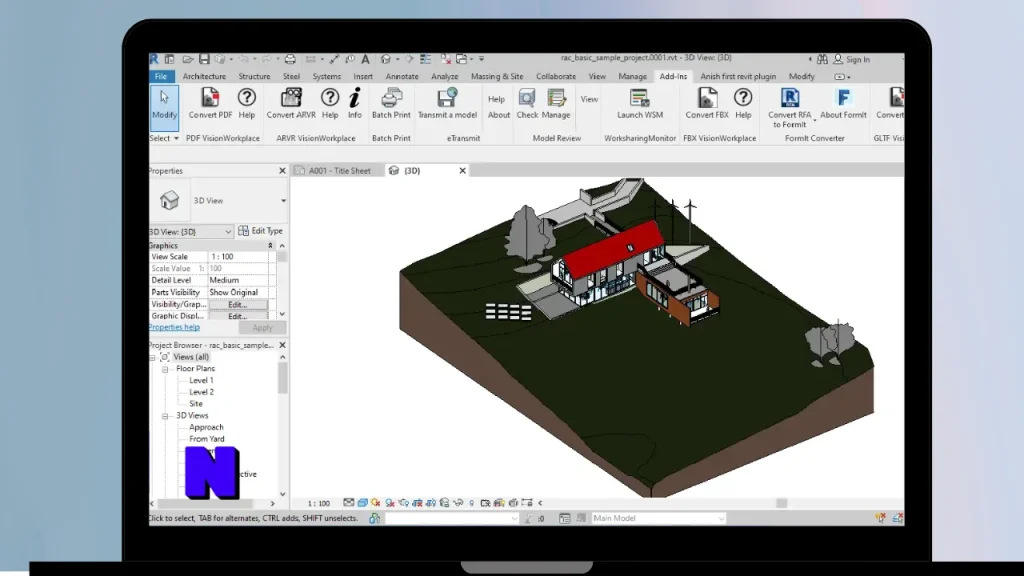
Task: Click the Convert PDF icon
Action: coord(210,99)
